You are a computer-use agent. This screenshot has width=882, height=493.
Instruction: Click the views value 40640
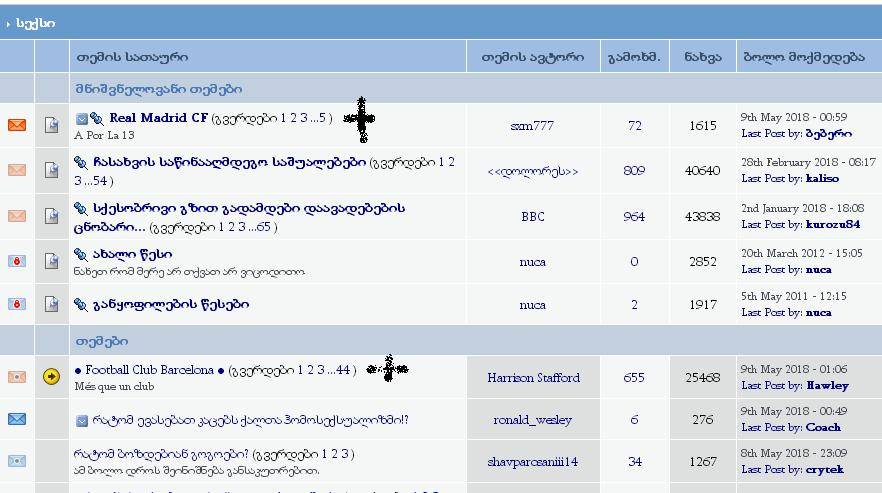tap(703, 171)
